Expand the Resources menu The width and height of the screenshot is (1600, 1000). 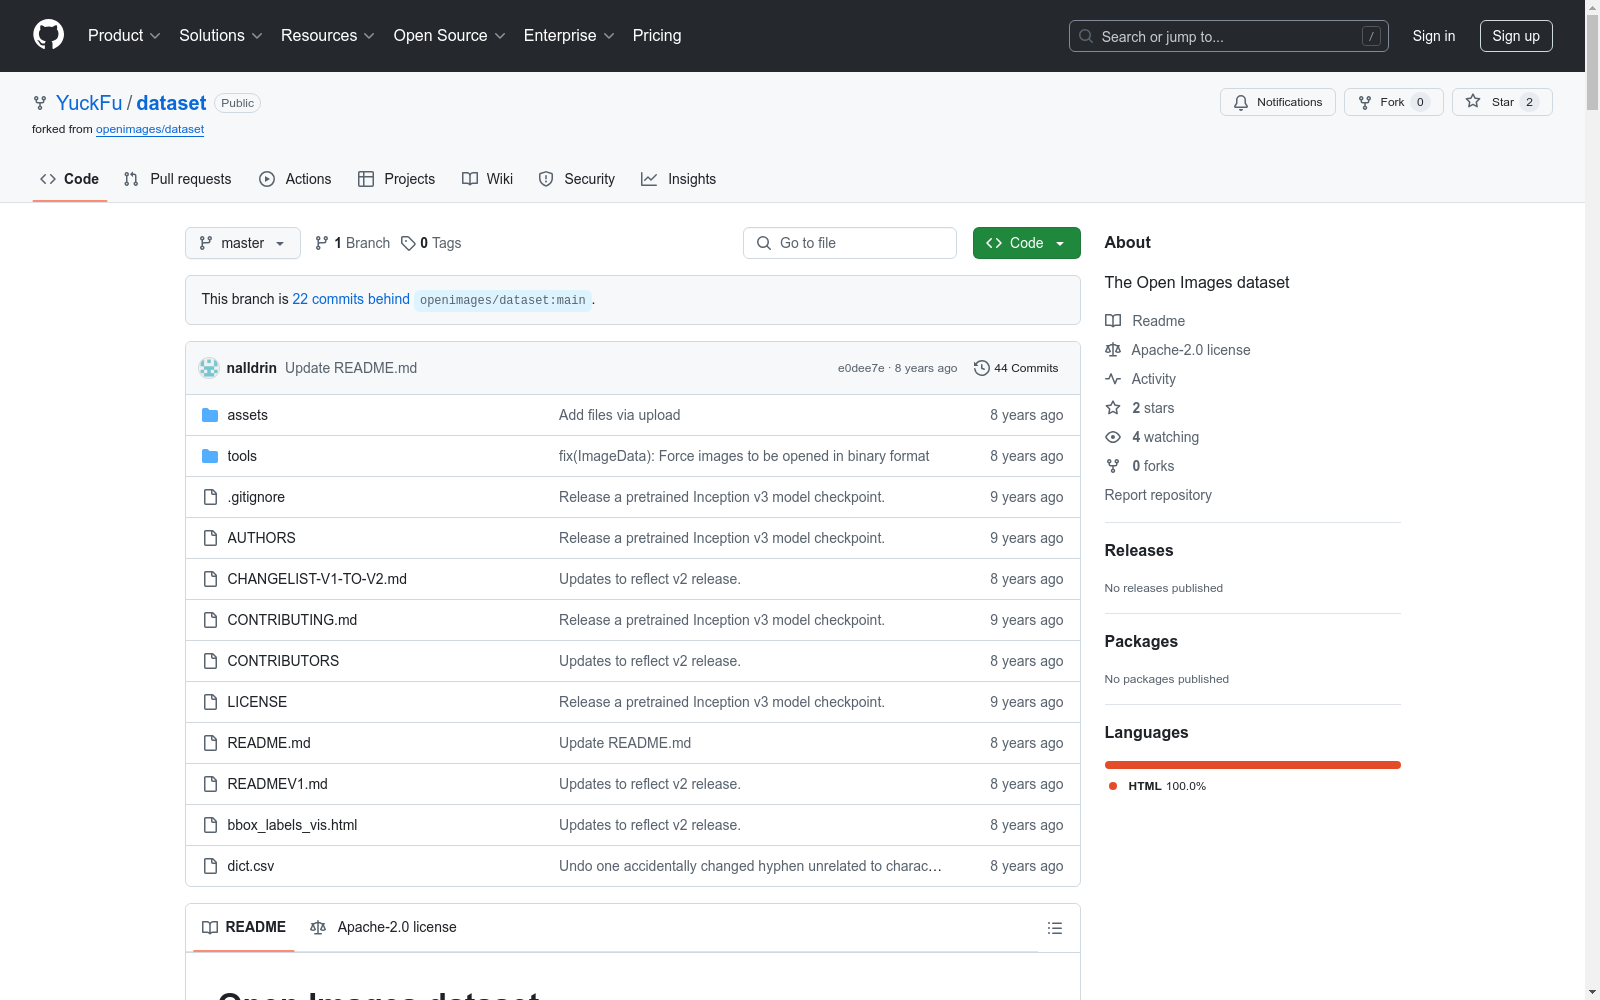click(x=328, y=36)
